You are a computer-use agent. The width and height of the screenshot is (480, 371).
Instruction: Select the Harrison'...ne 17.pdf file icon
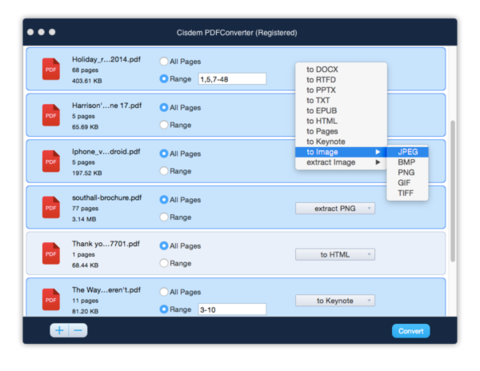pos(51,115)
